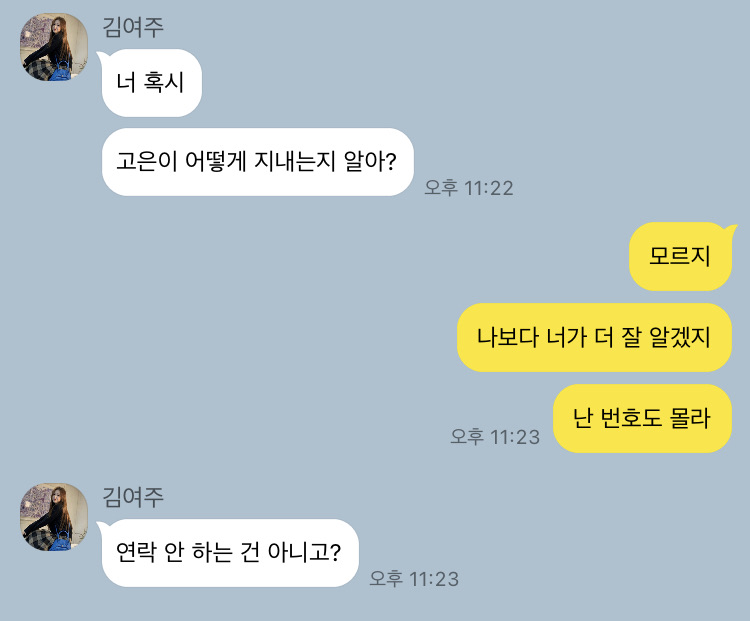
Task: Select the lower 김여주 sender name
Action: [133, 497]
